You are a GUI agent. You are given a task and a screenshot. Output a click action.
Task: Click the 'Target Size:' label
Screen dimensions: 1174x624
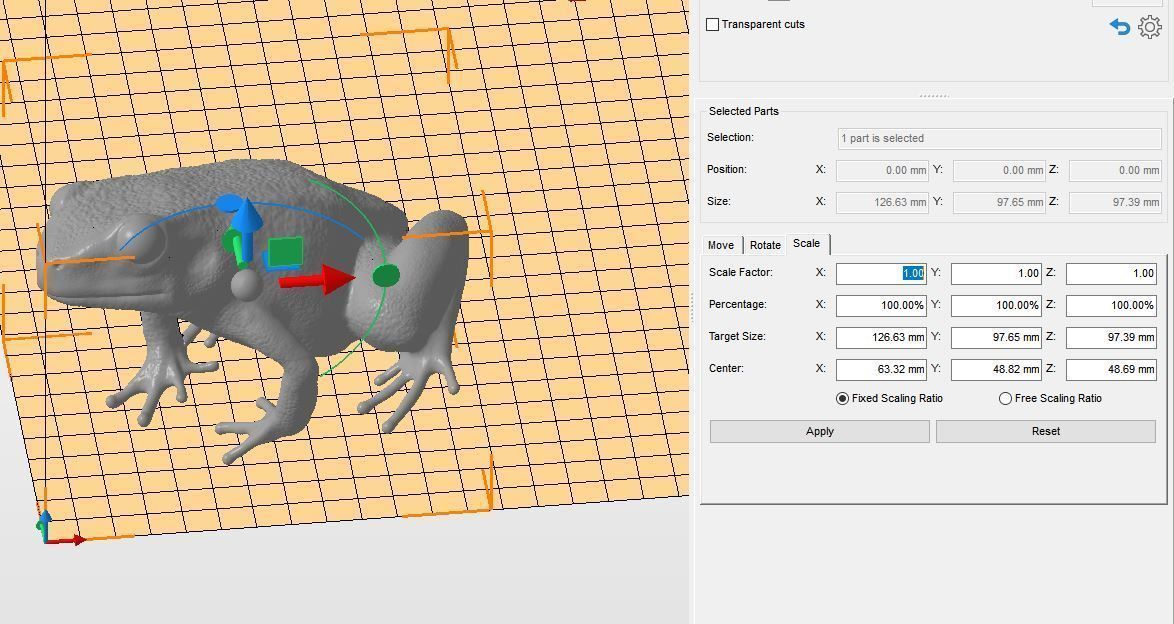737,336
